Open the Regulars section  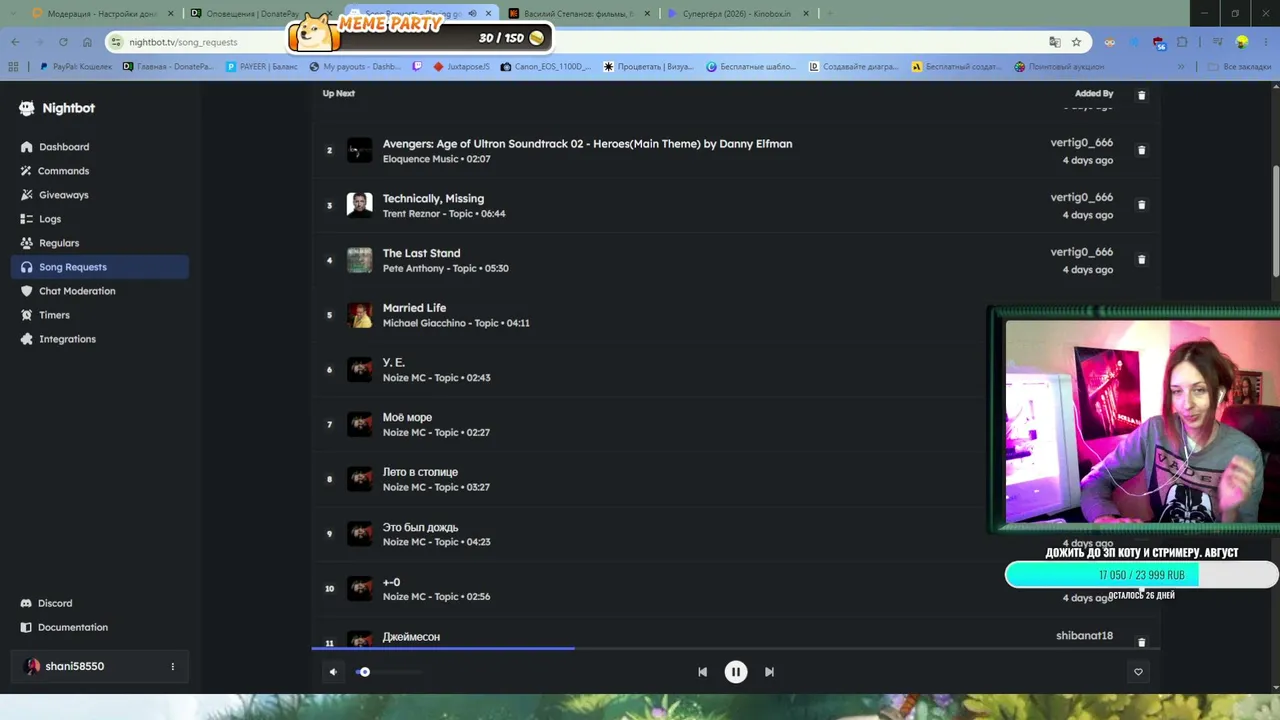[100, 243]
